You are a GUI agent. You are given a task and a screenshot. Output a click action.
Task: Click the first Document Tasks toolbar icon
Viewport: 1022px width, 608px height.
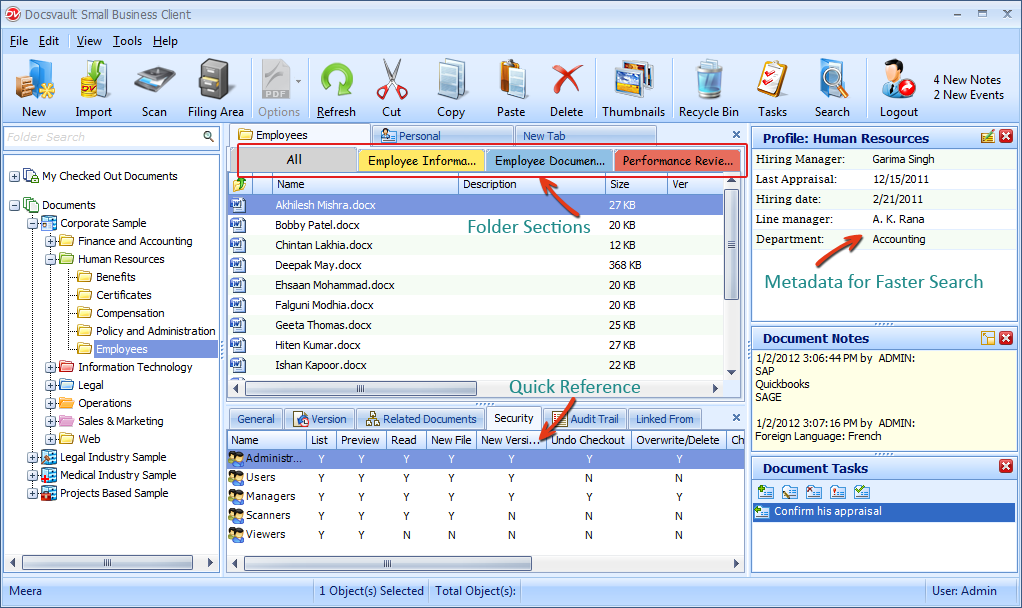tap(766, 492)
